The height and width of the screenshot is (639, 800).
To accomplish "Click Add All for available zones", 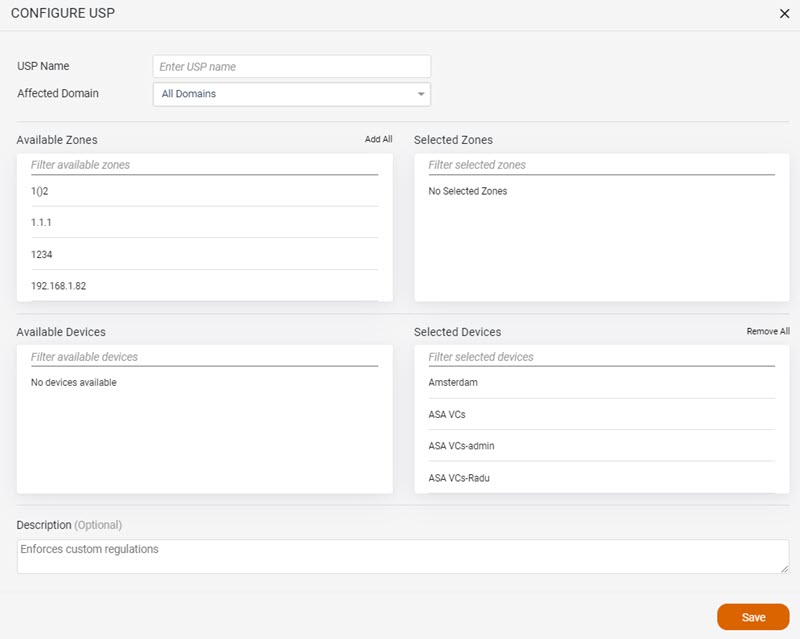I will pos(378,139).
